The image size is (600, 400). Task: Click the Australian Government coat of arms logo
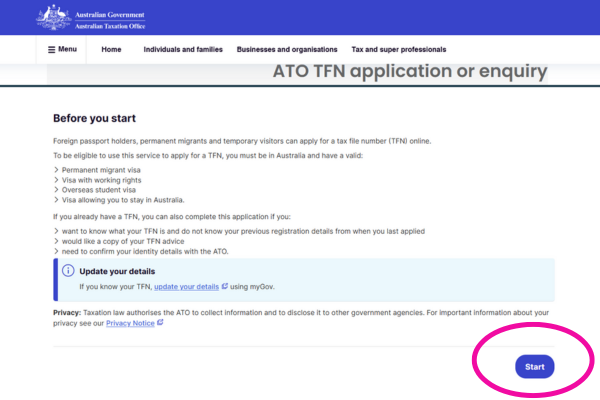pyautogui.click(x=48, y=16)
